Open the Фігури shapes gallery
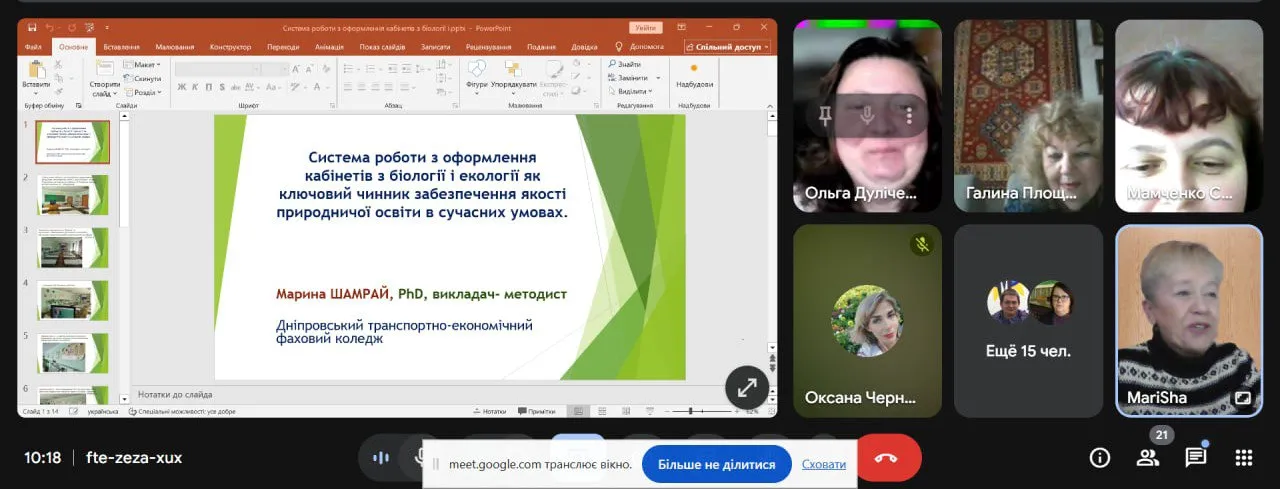1280x489 pixels. coord(477,74)
